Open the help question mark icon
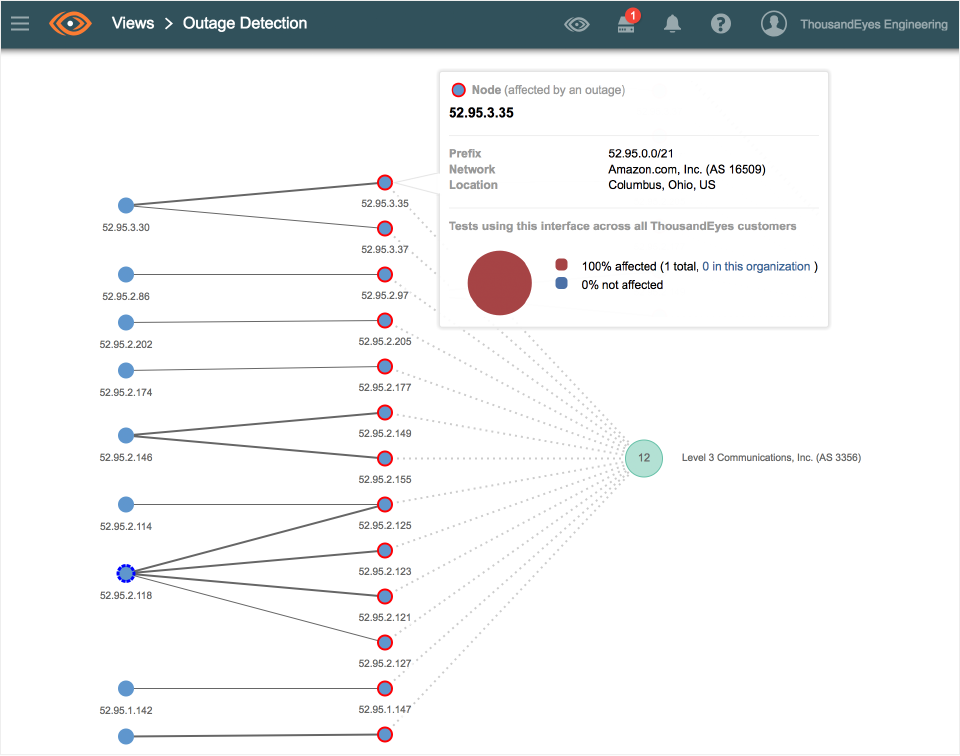The width and height of the screenshot is (960, 756). [x=721, y=24]
